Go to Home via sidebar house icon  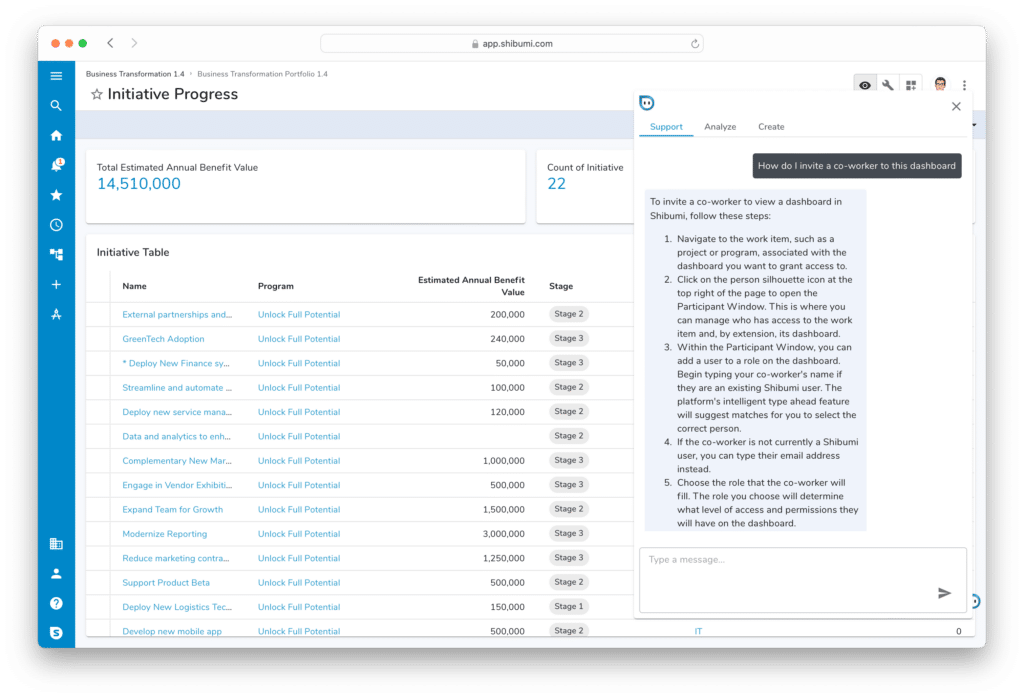[x=56, y=135]
